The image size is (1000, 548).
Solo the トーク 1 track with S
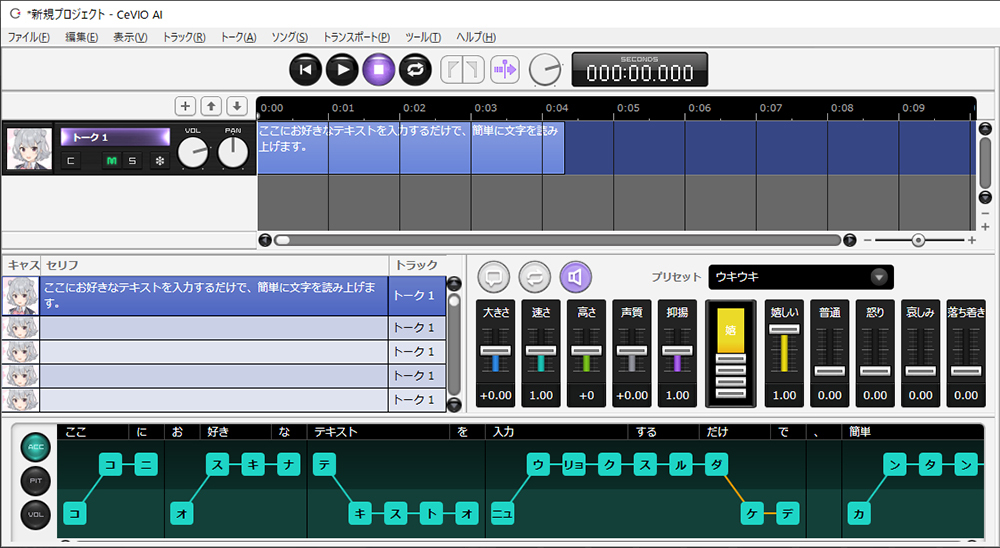tap(132, 161)
